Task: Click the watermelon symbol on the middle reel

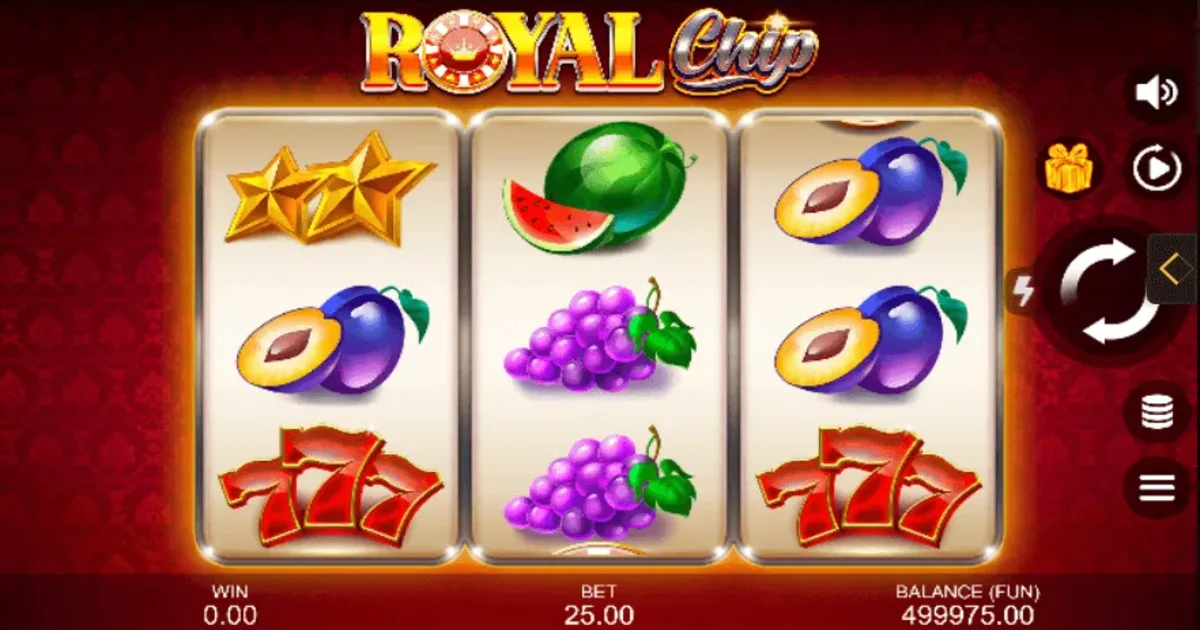Action: click(598, 186)
